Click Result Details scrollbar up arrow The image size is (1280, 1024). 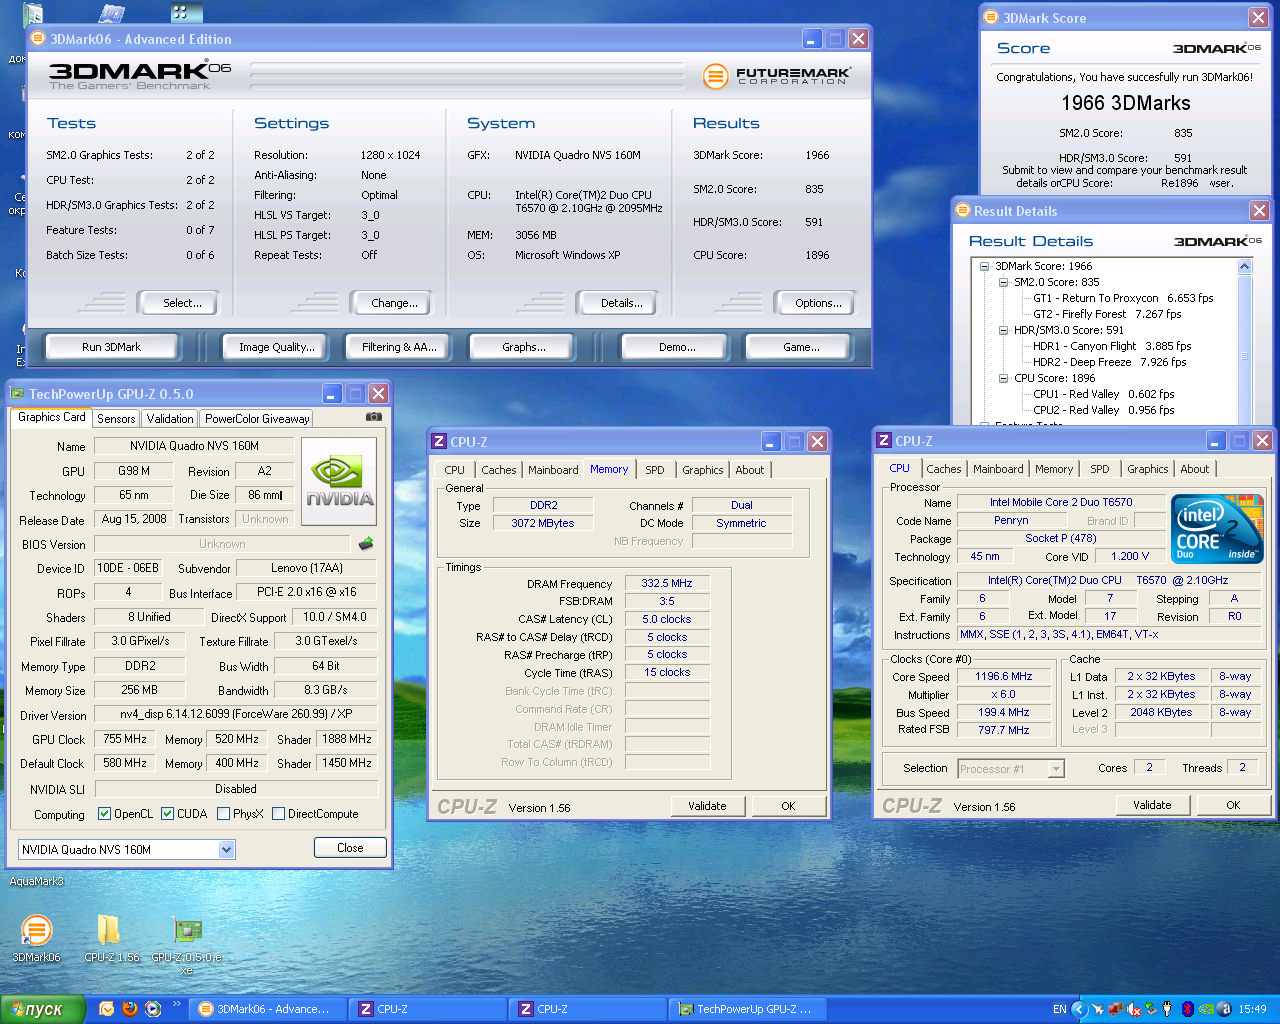point(1245,266)
